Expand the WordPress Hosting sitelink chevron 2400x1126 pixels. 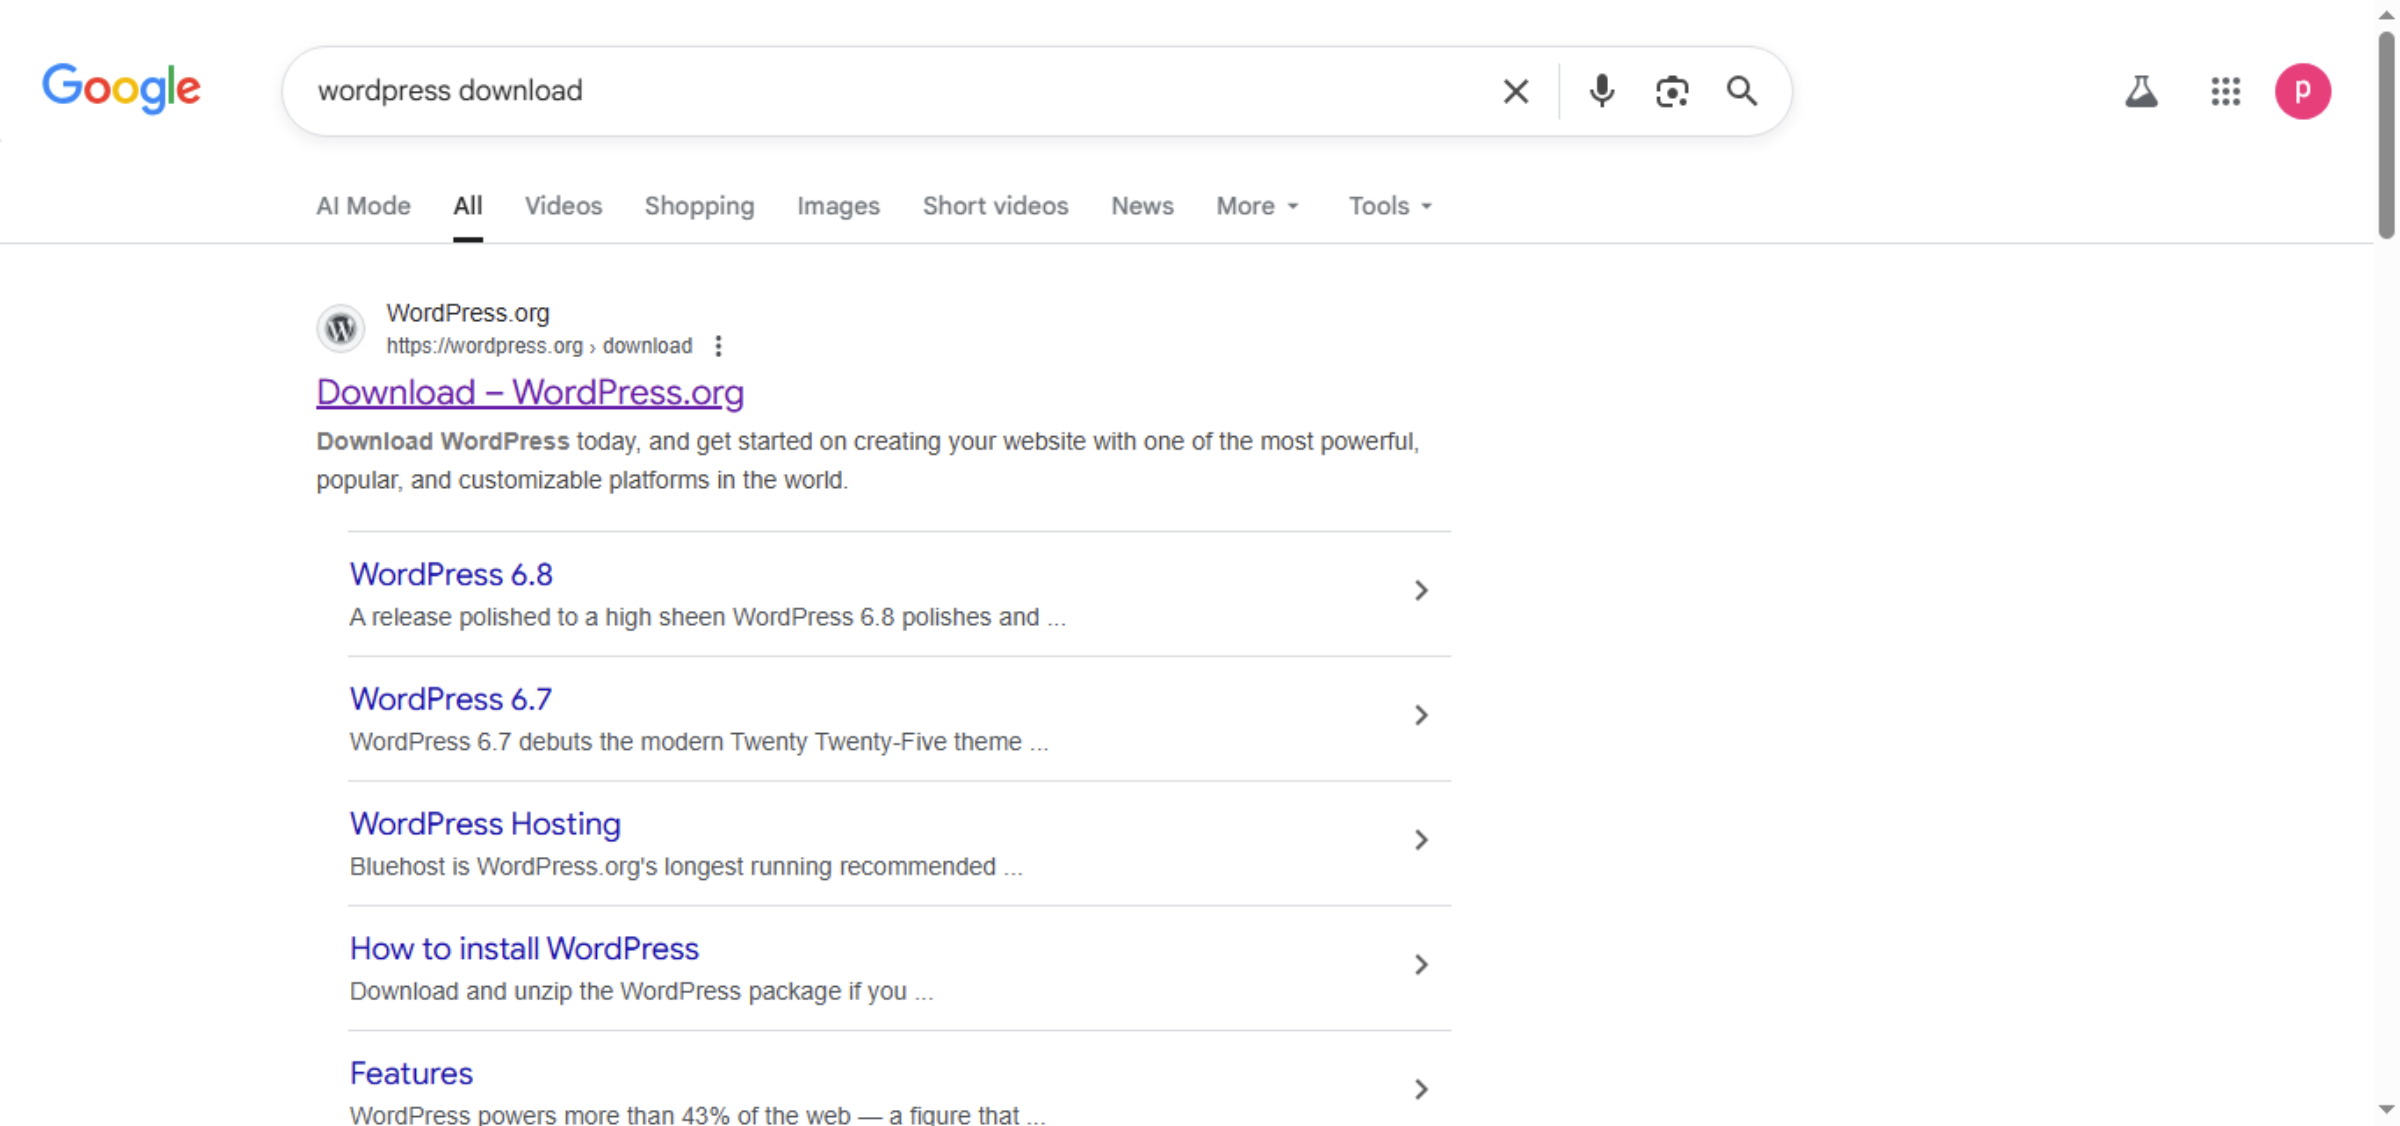(1422, 840)
